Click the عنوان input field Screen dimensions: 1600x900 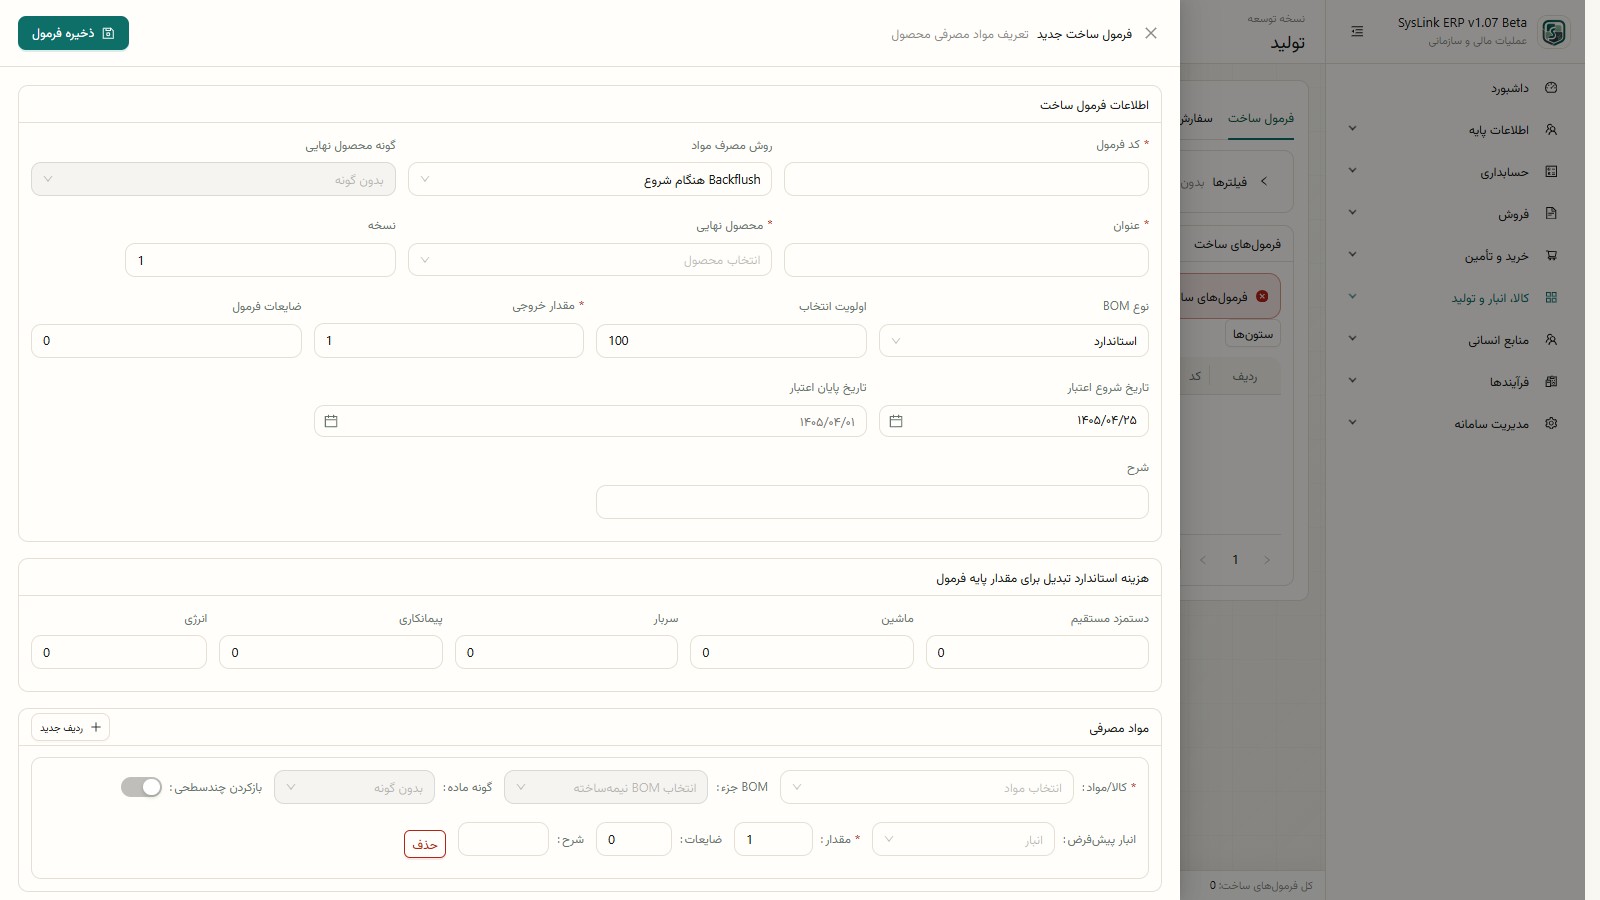(966, 260)
